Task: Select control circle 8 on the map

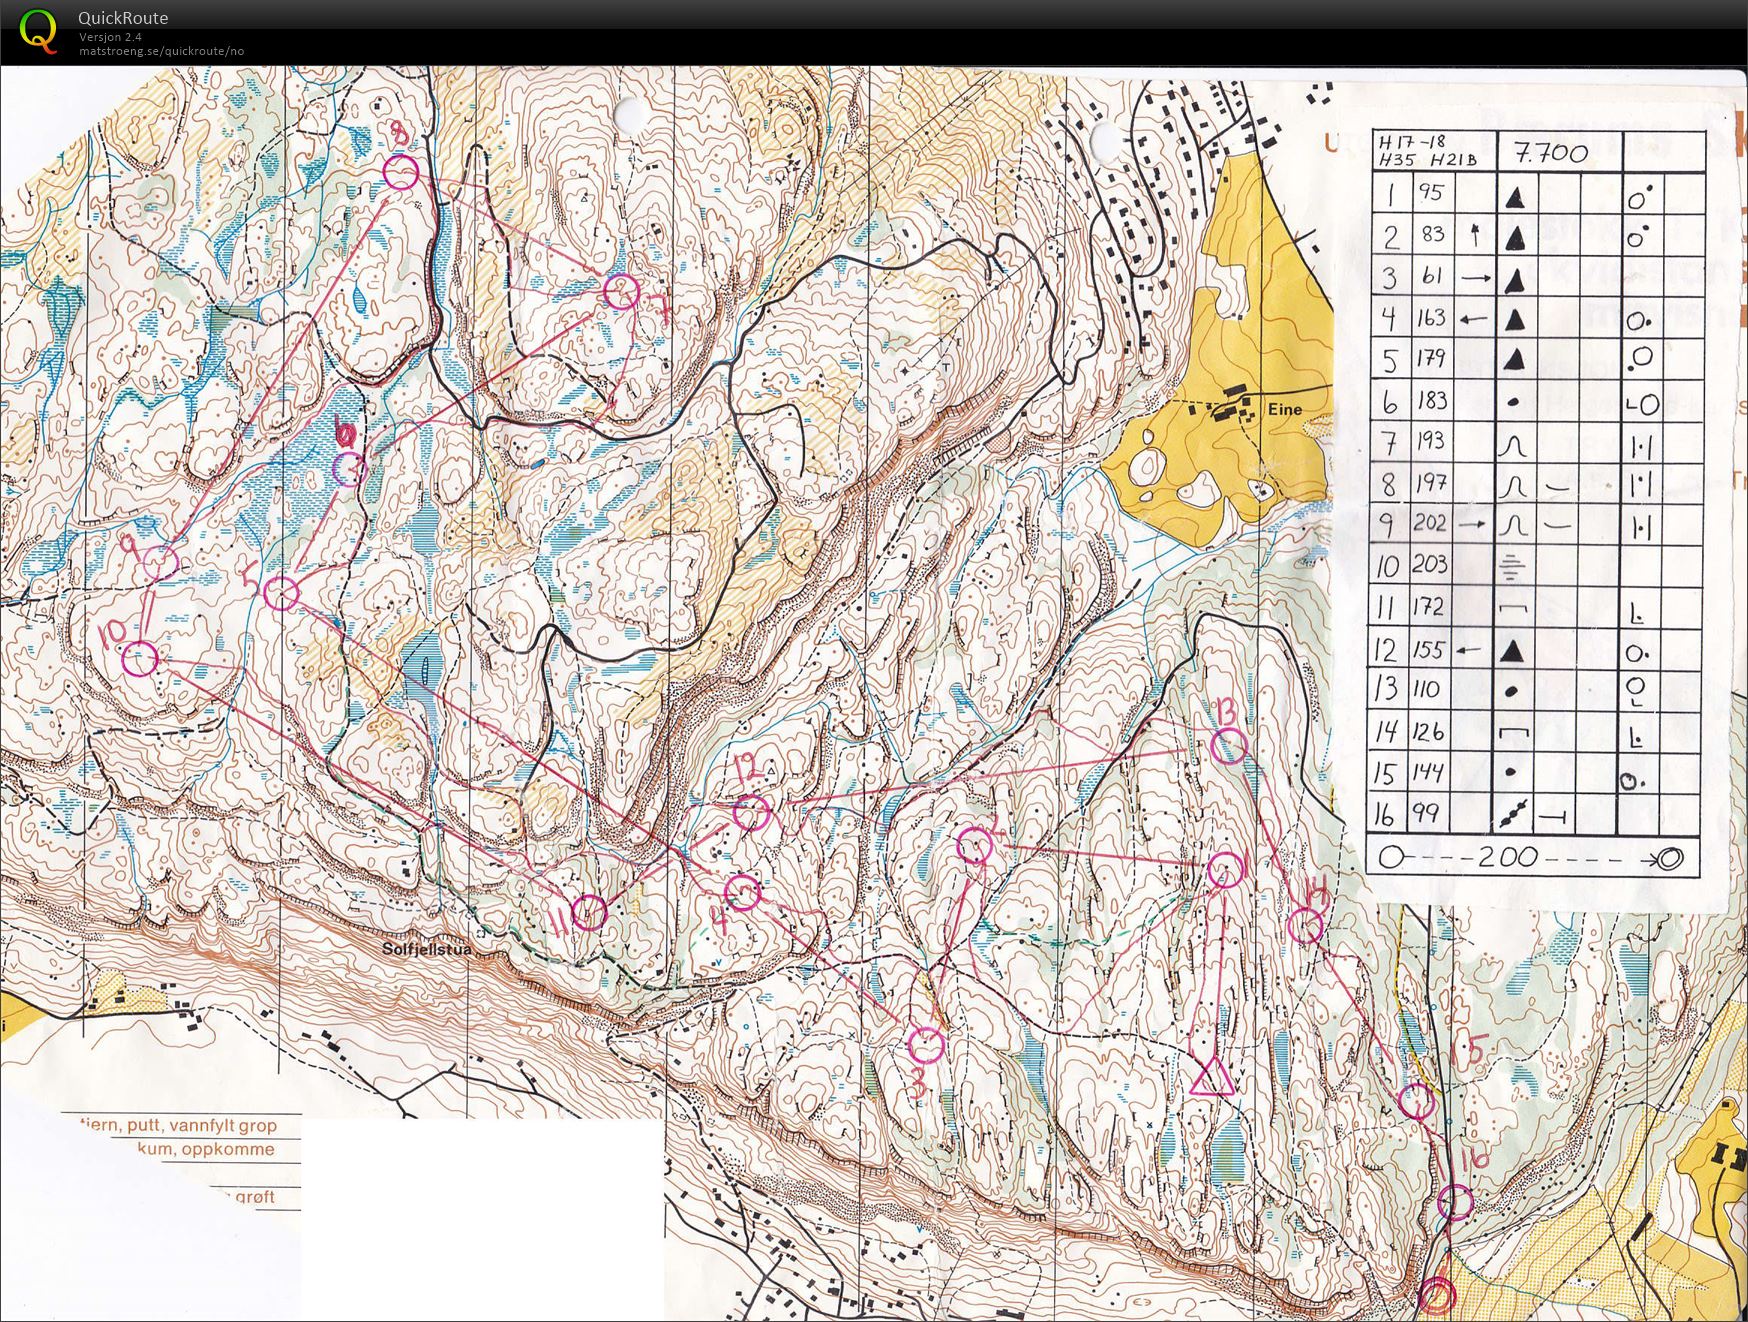Action: click(x=401, y=172)
